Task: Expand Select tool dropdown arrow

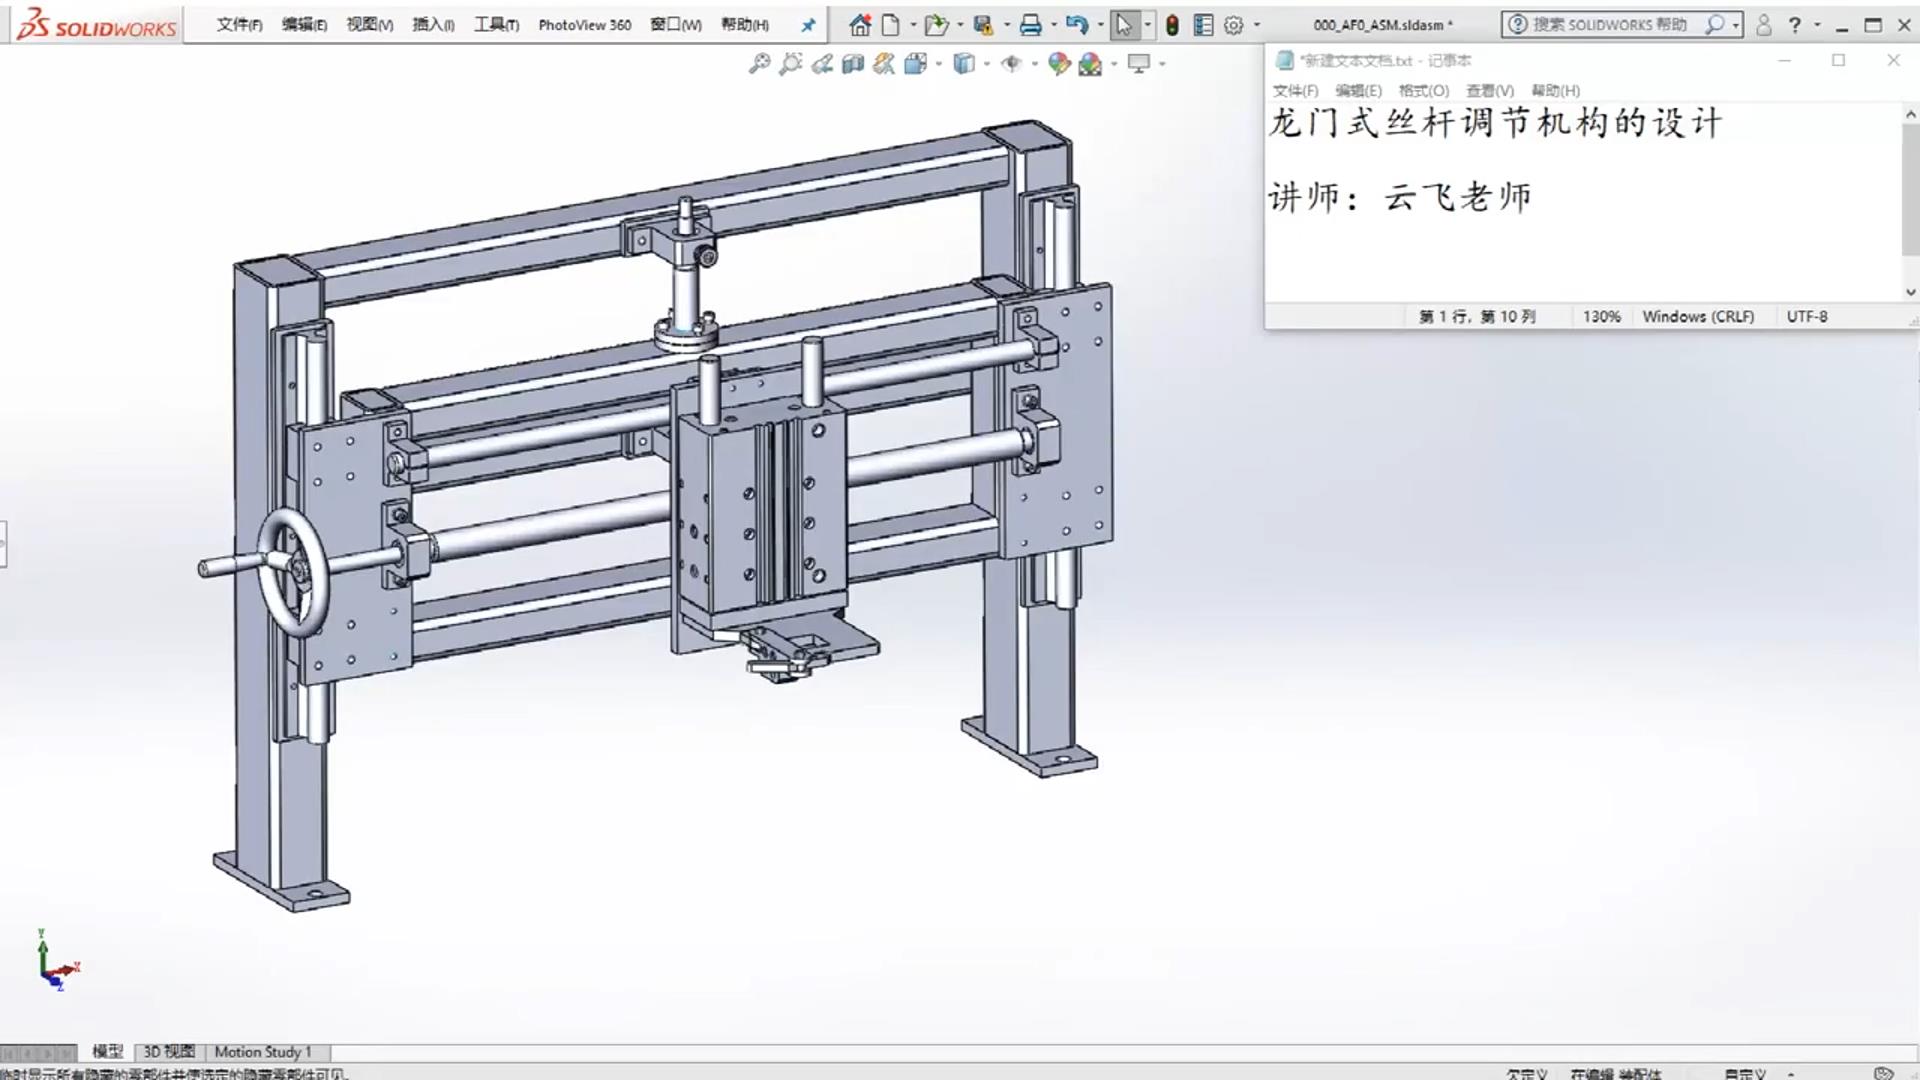Action: click(x=1147, y=25)
